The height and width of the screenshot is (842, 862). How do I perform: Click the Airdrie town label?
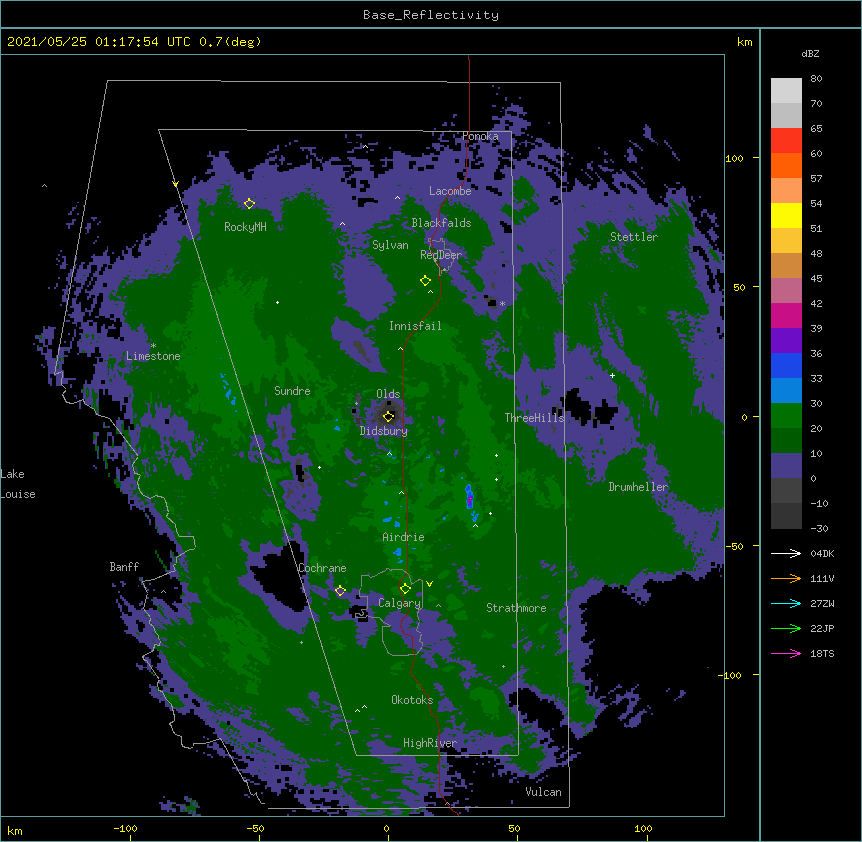point(403,537)
